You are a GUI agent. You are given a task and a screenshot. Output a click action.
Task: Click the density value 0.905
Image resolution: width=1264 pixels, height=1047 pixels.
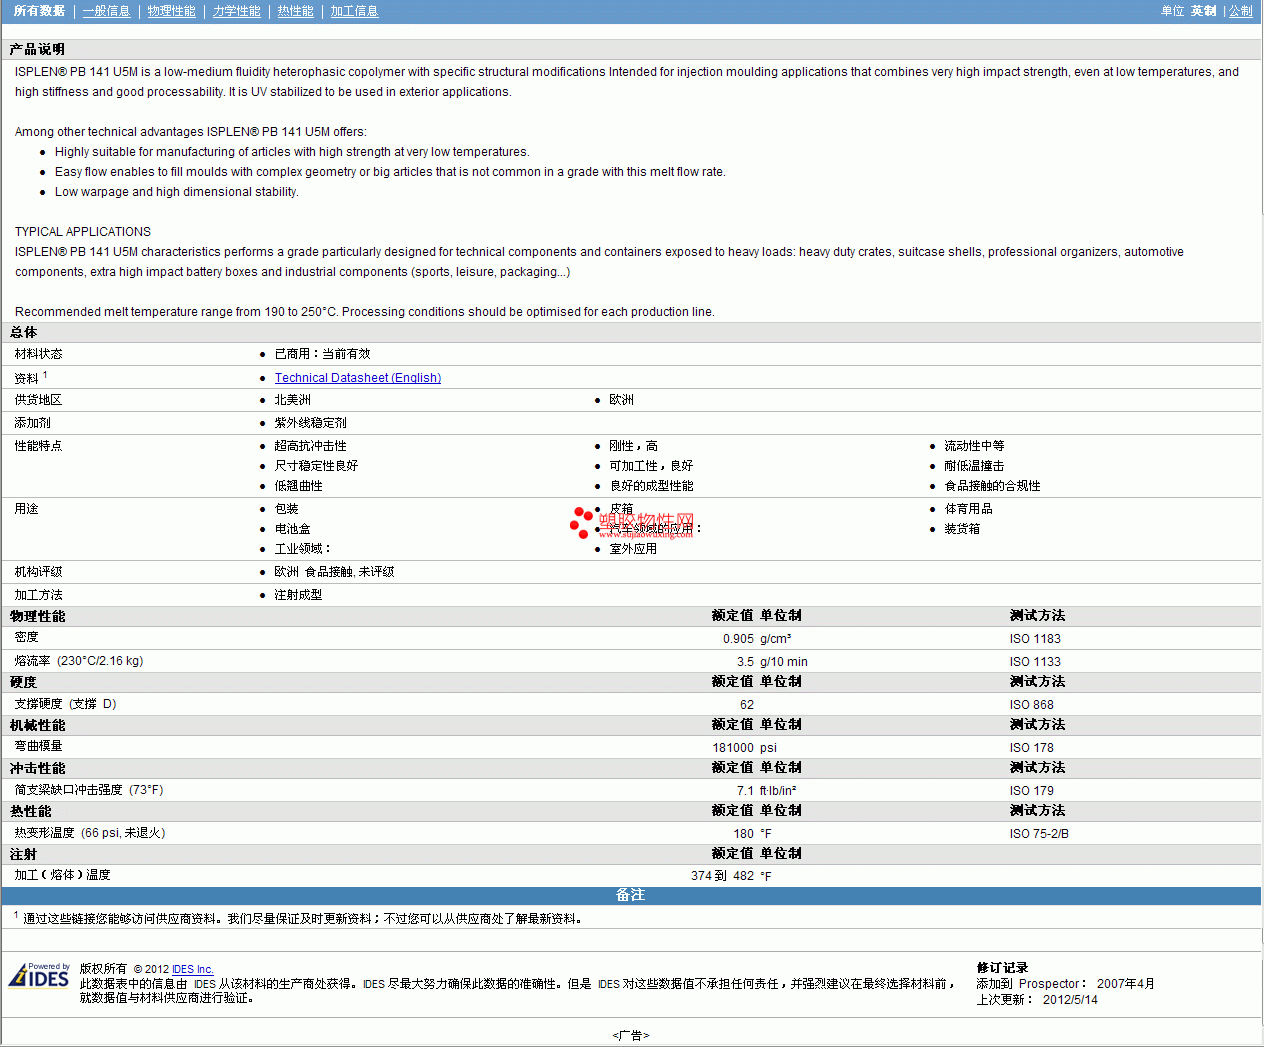click(738, 639)
